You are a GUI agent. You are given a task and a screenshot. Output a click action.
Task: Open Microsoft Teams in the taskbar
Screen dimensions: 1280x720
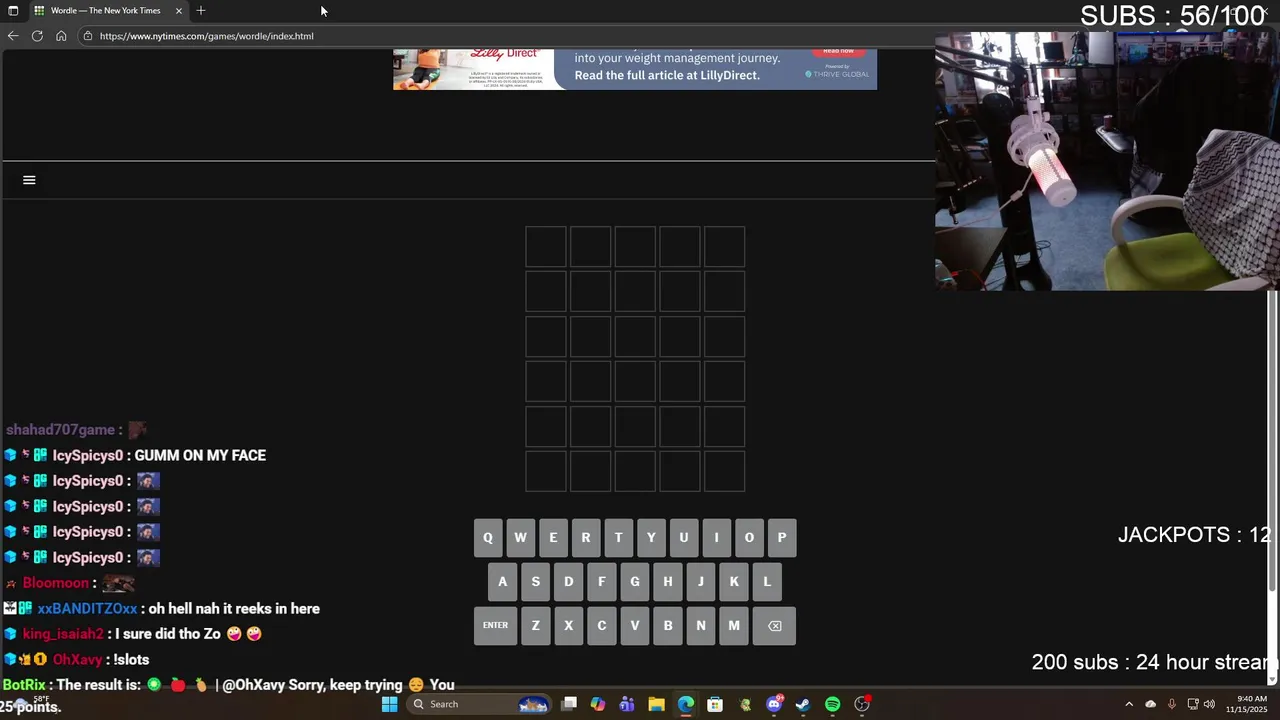627,704
